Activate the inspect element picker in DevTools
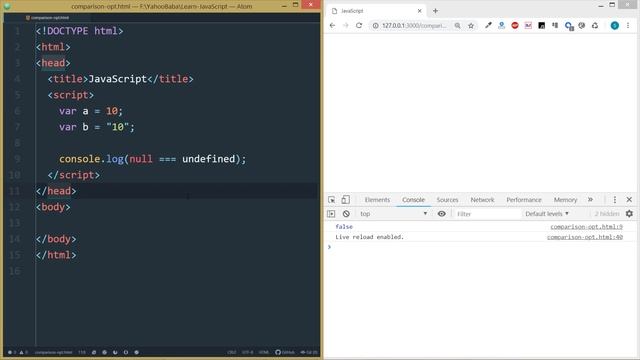640x360 pixels. (x=331, y=200)
